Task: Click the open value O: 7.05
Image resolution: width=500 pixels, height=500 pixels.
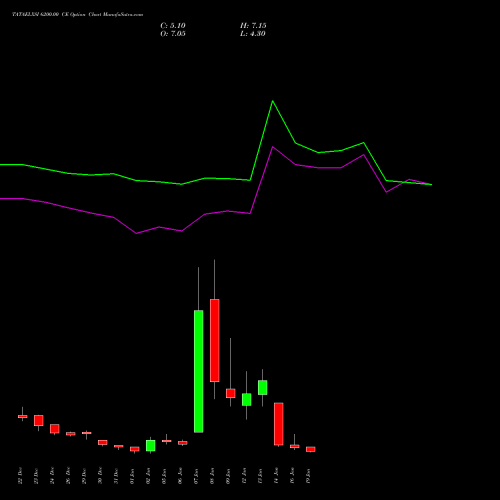Action: [x=173, y=34]
